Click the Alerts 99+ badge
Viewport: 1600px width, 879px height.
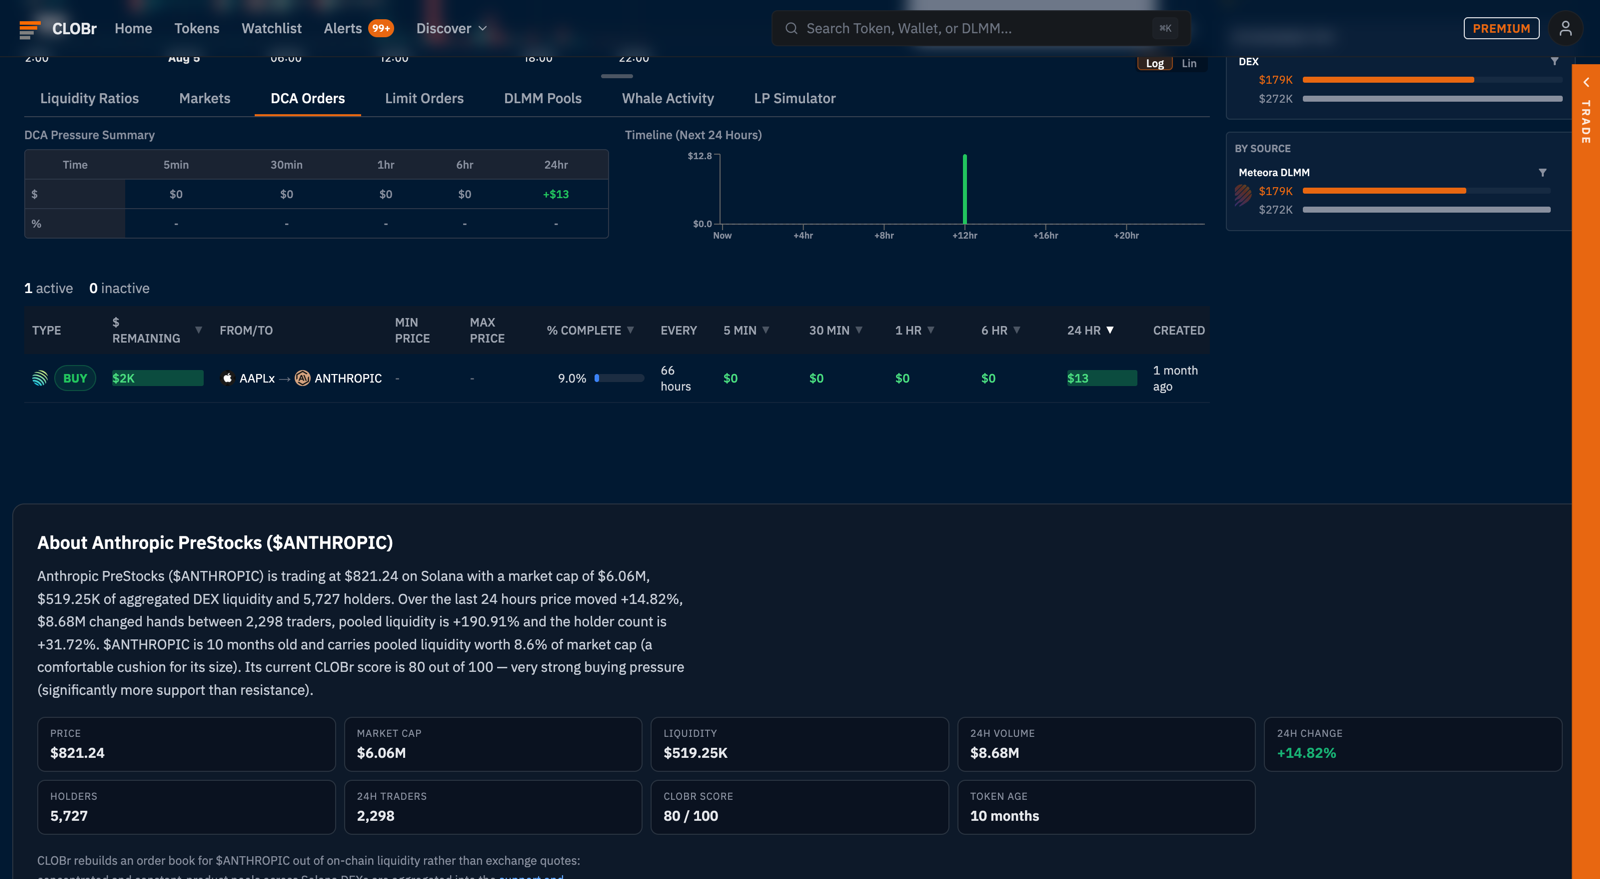[381, 28]
